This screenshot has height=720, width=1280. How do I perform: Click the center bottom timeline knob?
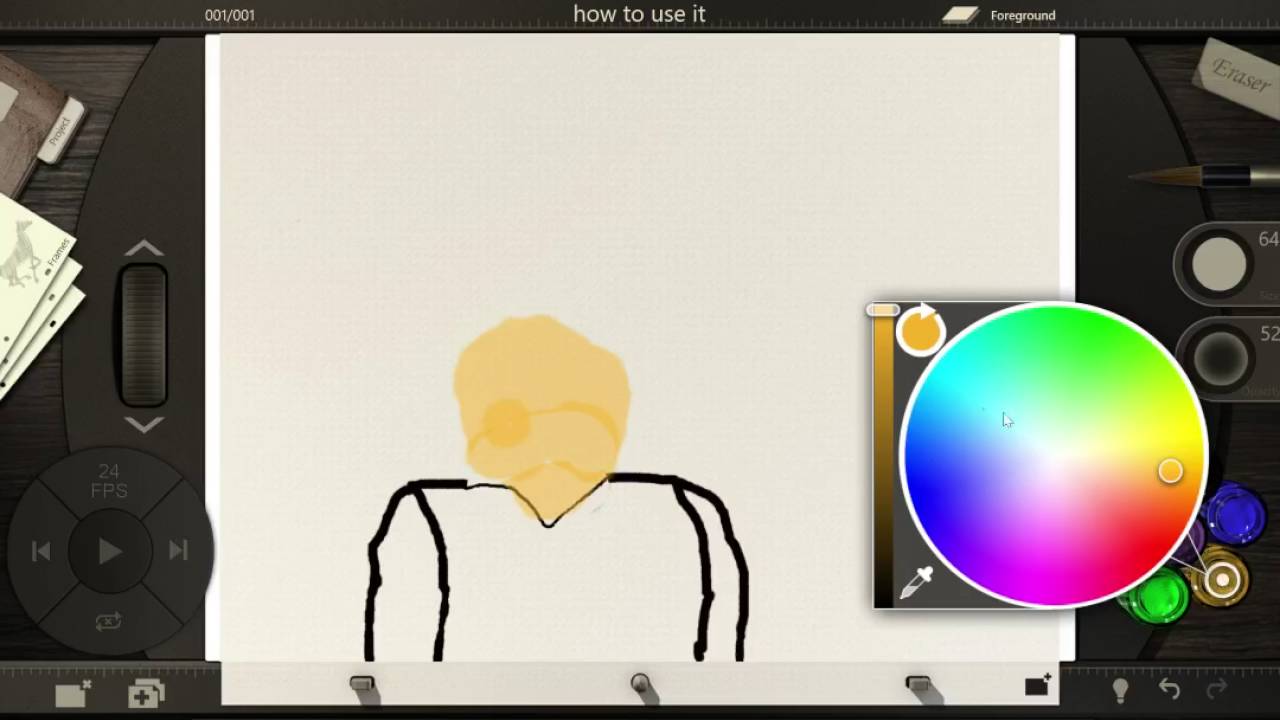(640, 685)
